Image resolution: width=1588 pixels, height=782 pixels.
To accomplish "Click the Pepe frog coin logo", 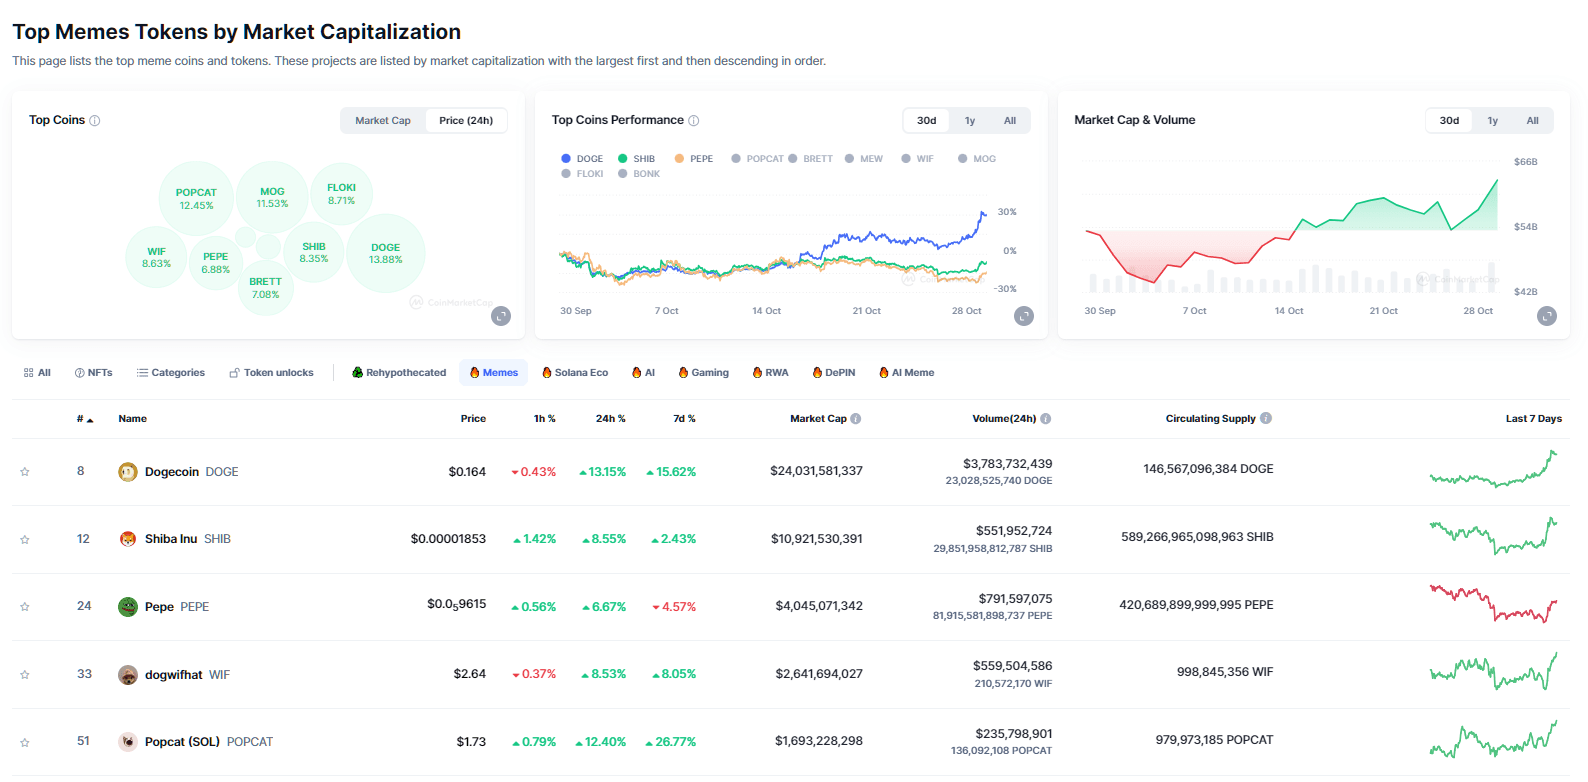I will (x=128, y=607).
